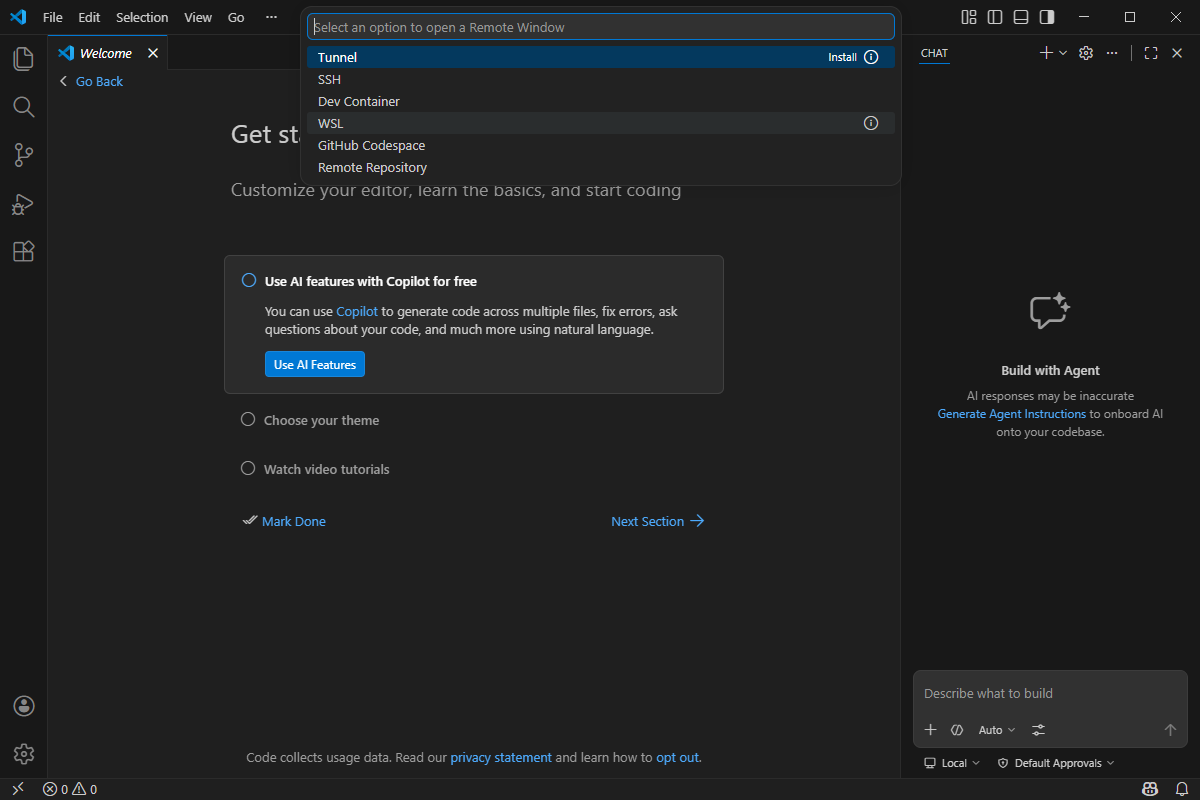Image resolution: width=1200 pixels, height=800 pixels.
Task: Open the Manage gear in activity bar
Action: [x=24, y=753]
